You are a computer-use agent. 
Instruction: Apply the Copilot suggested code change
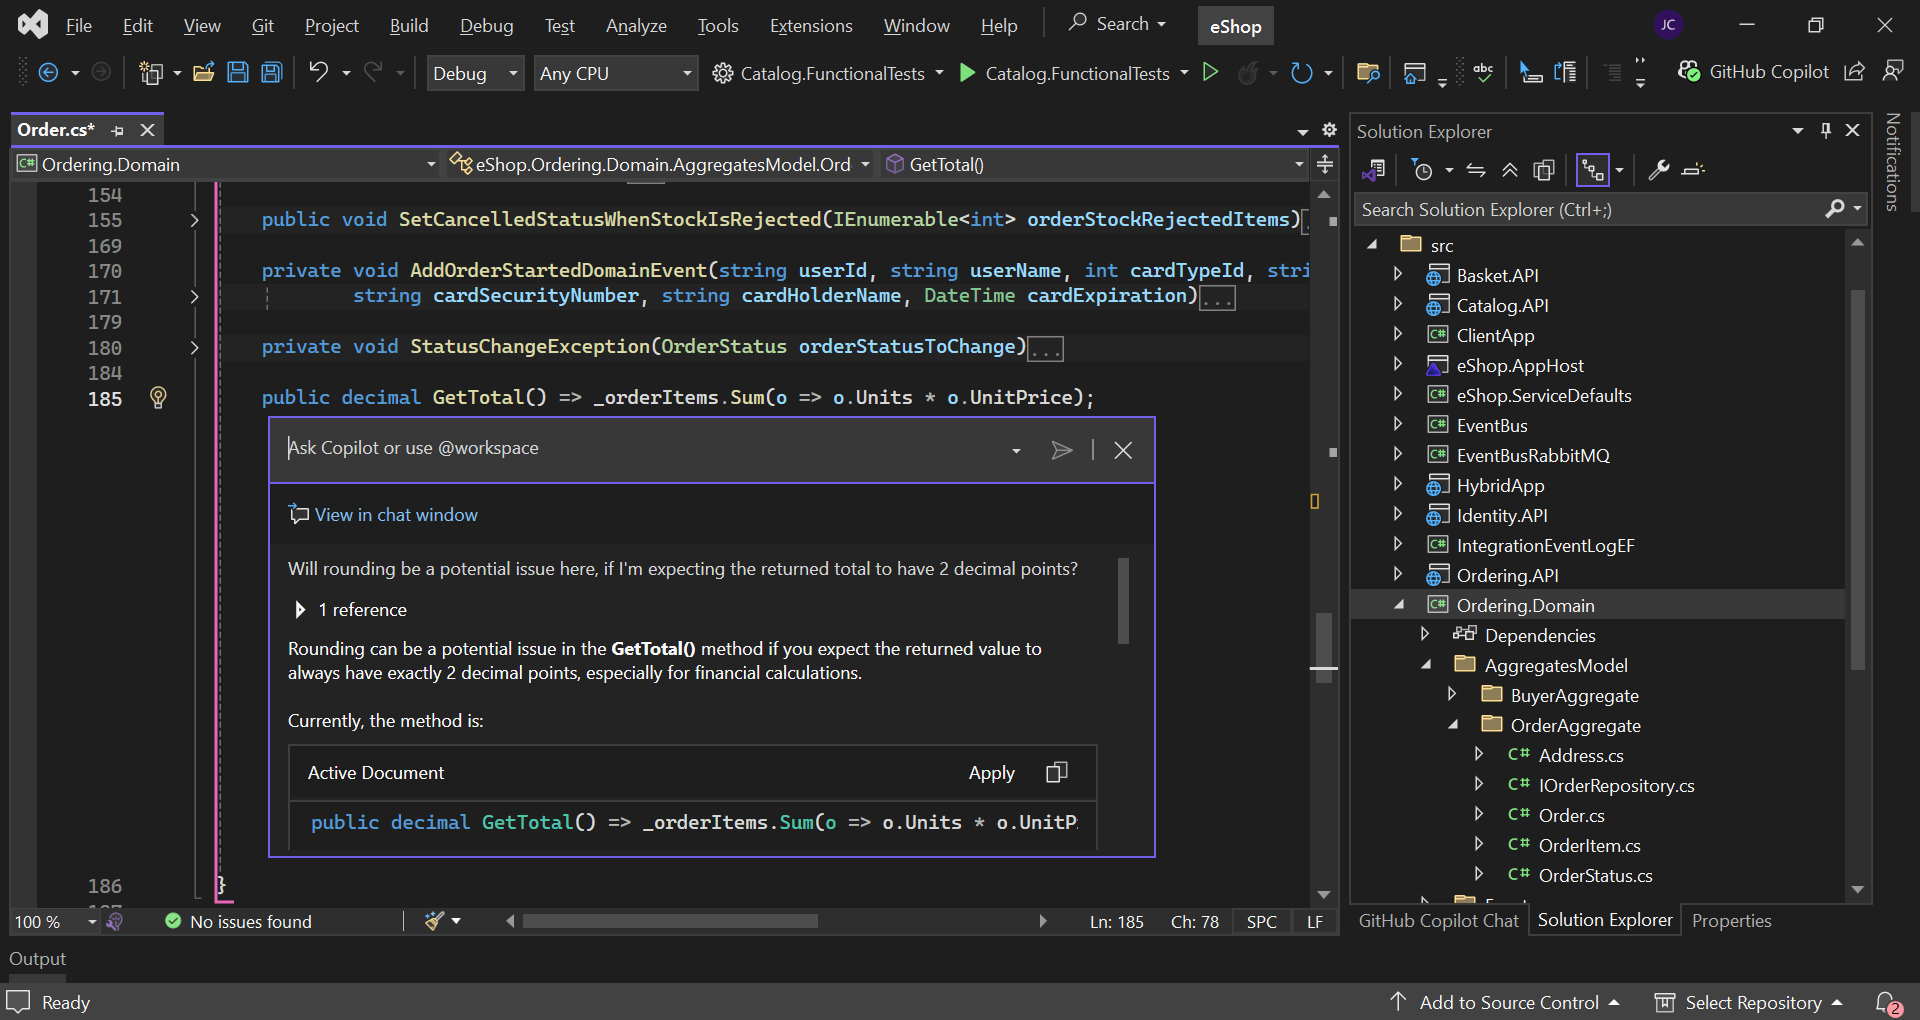(991, 772)
